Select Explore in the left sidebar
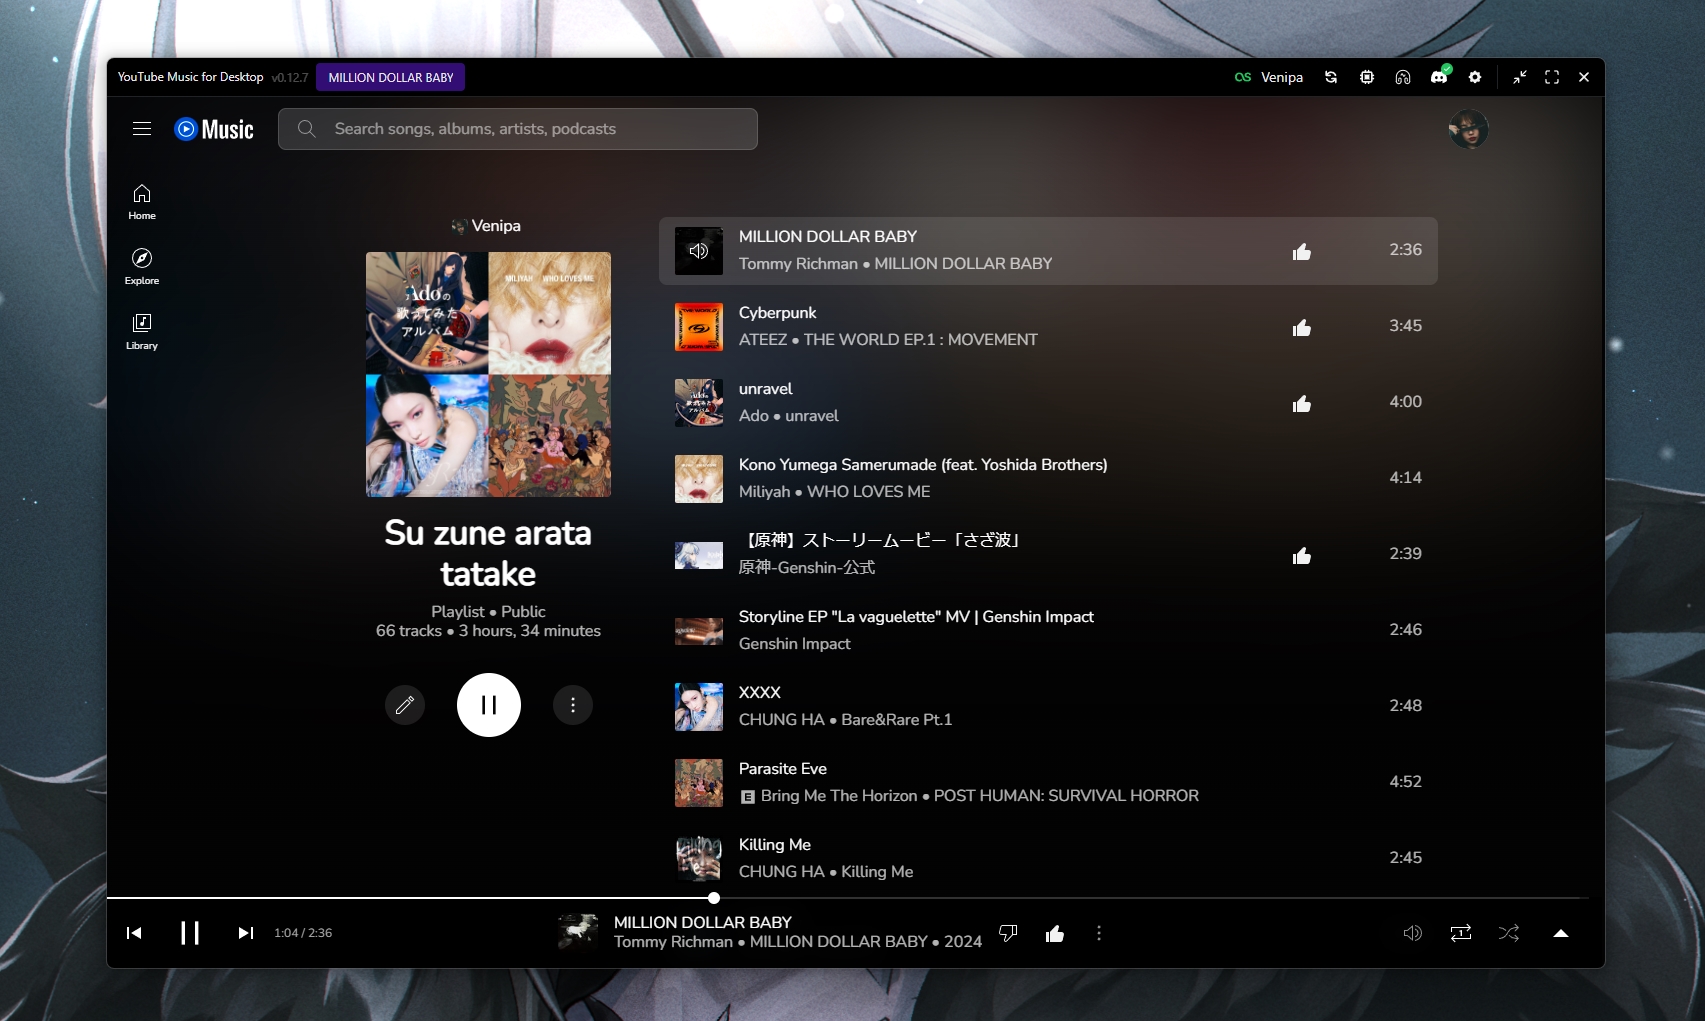Screen dimensions: 1705x1021 tap(141, 267)
